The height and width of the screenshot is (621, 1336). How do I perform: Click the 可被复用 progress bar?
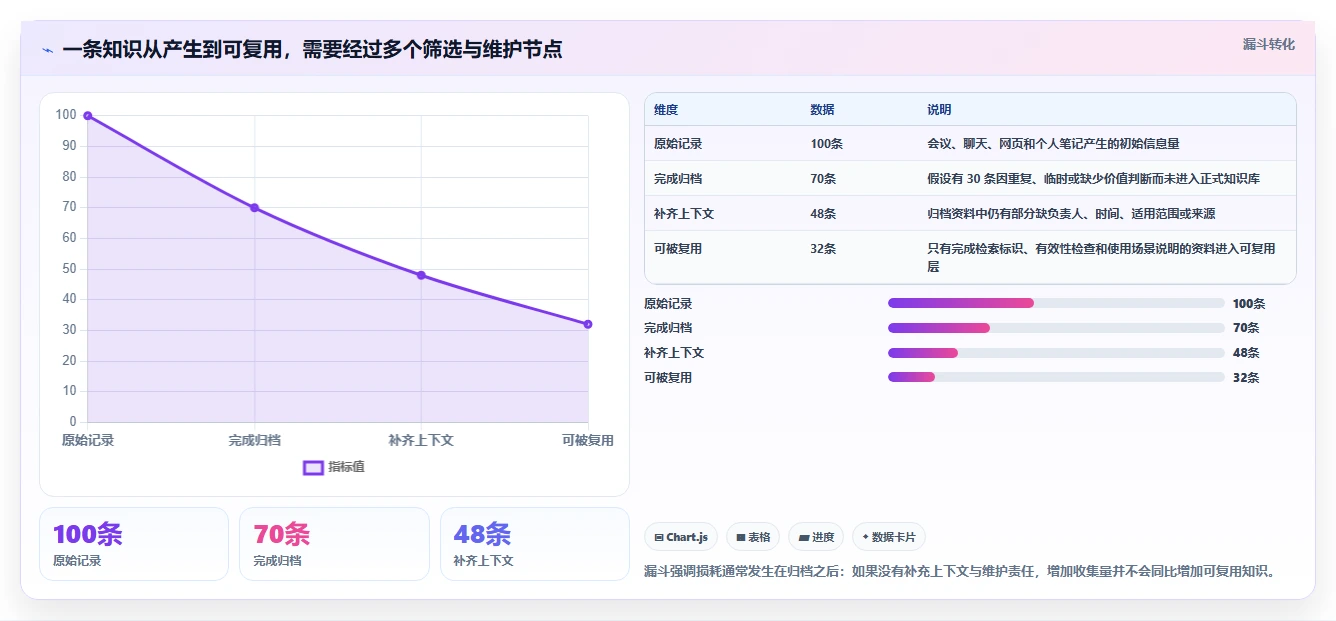point(1056,377)
